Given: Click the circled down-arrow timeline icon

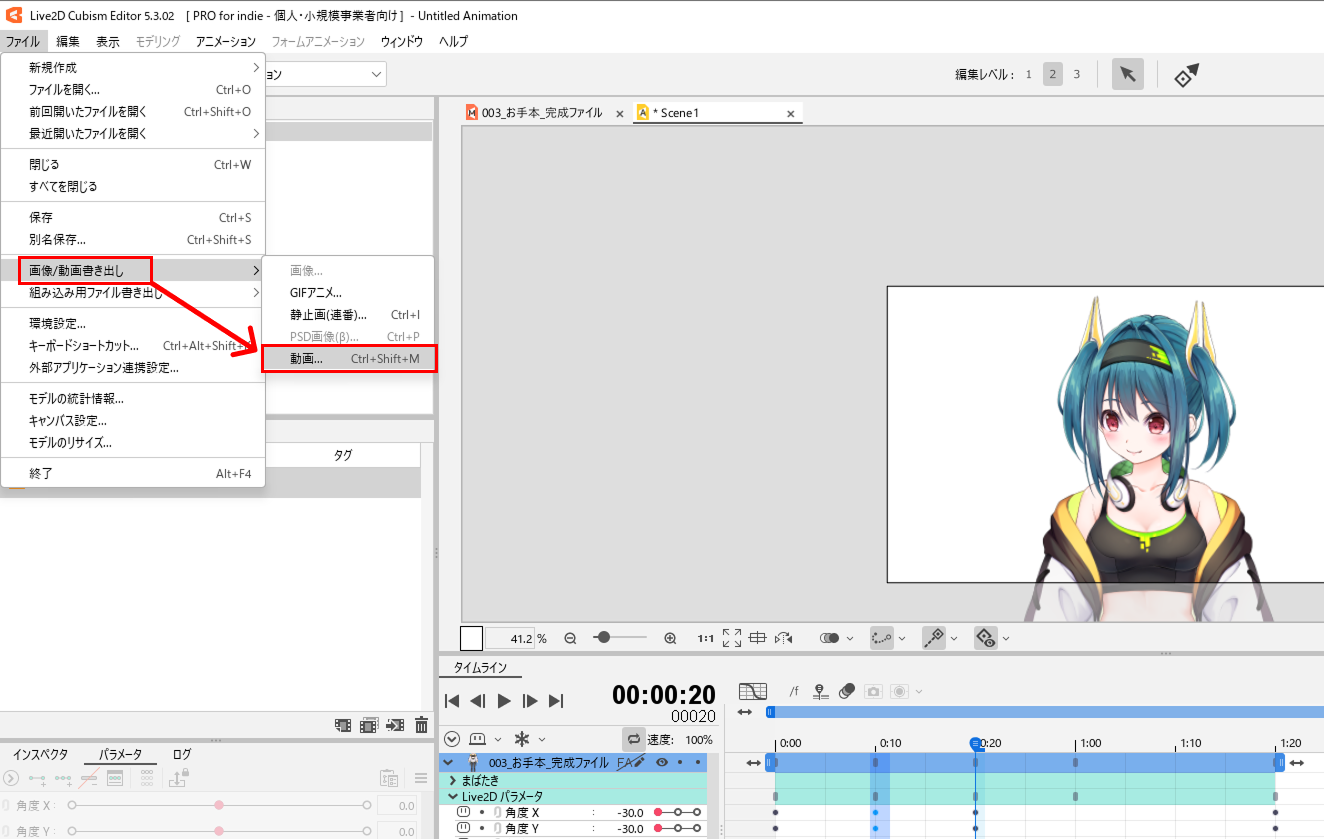Looking at the screenshot, I should [x=452, y=739].
